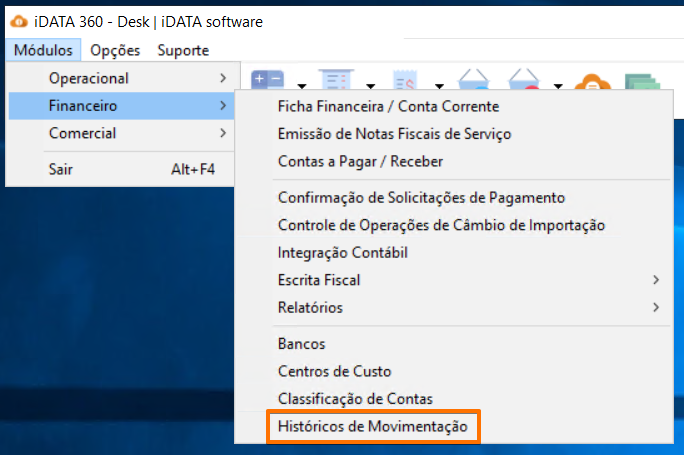Image resolution: width=684 pixels, height=455 pixels.
Task: Select Comercial in the Módulos menu
Action: click(x=121, y=133)
